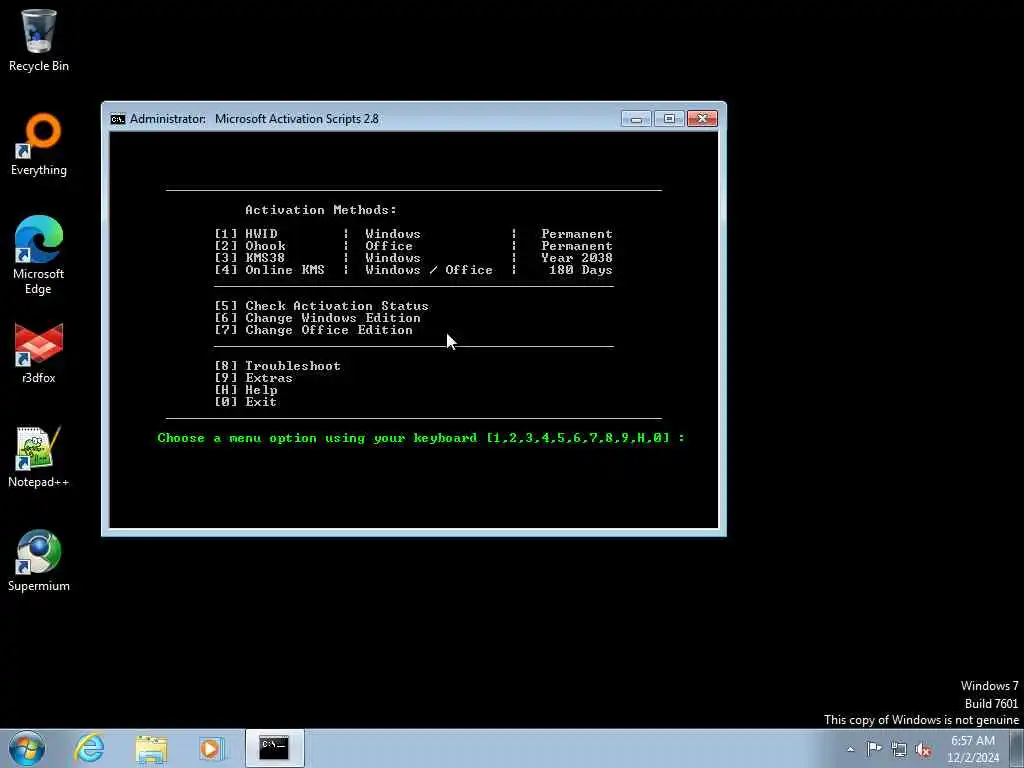The height and width of the screenshot is (768, 1024).
Task: Open the Windows Start orb
Action: coord(27,748)
